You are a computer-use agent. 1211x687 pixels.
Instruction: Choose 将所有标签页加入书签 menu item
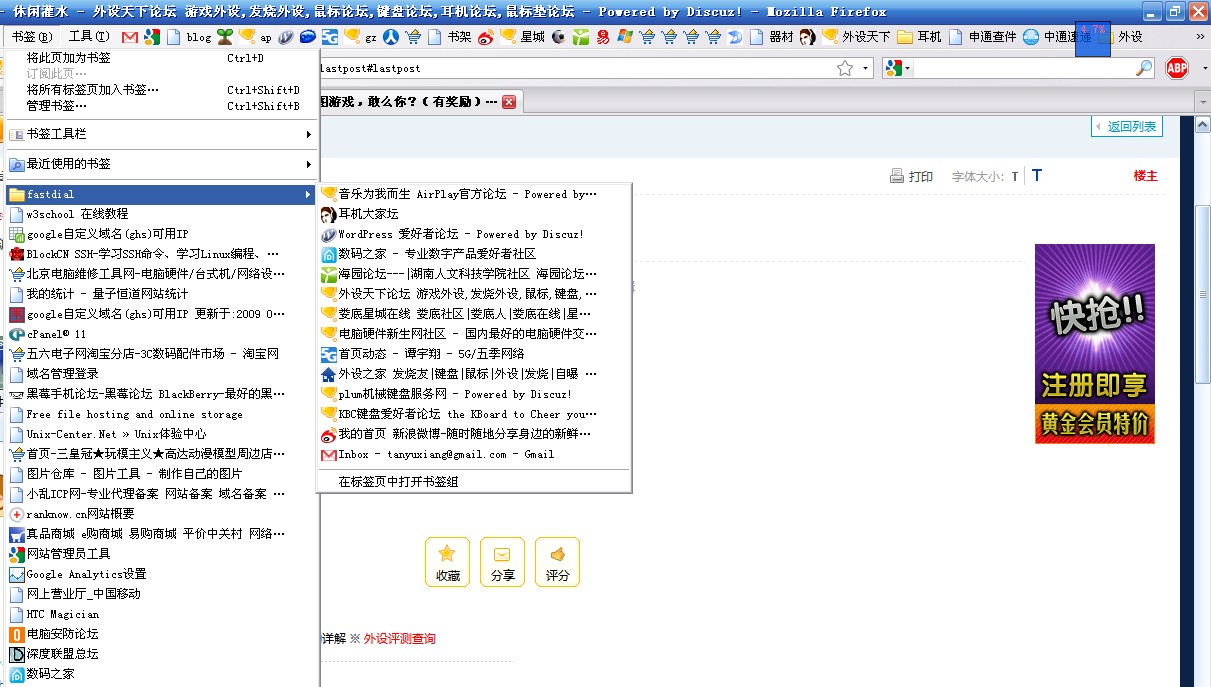point(162,90)
